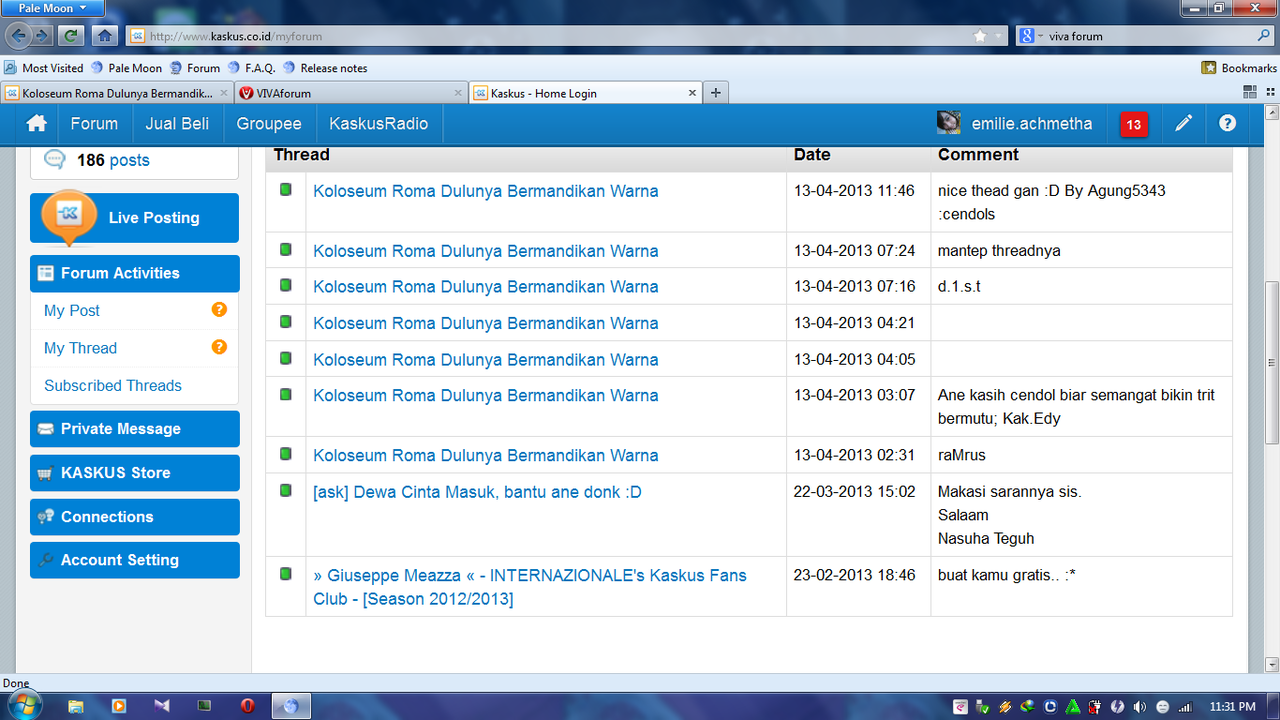This screenshot has width=1280, height=720.
Task: Open the Release notes bookmark
Action: point(325,68)
